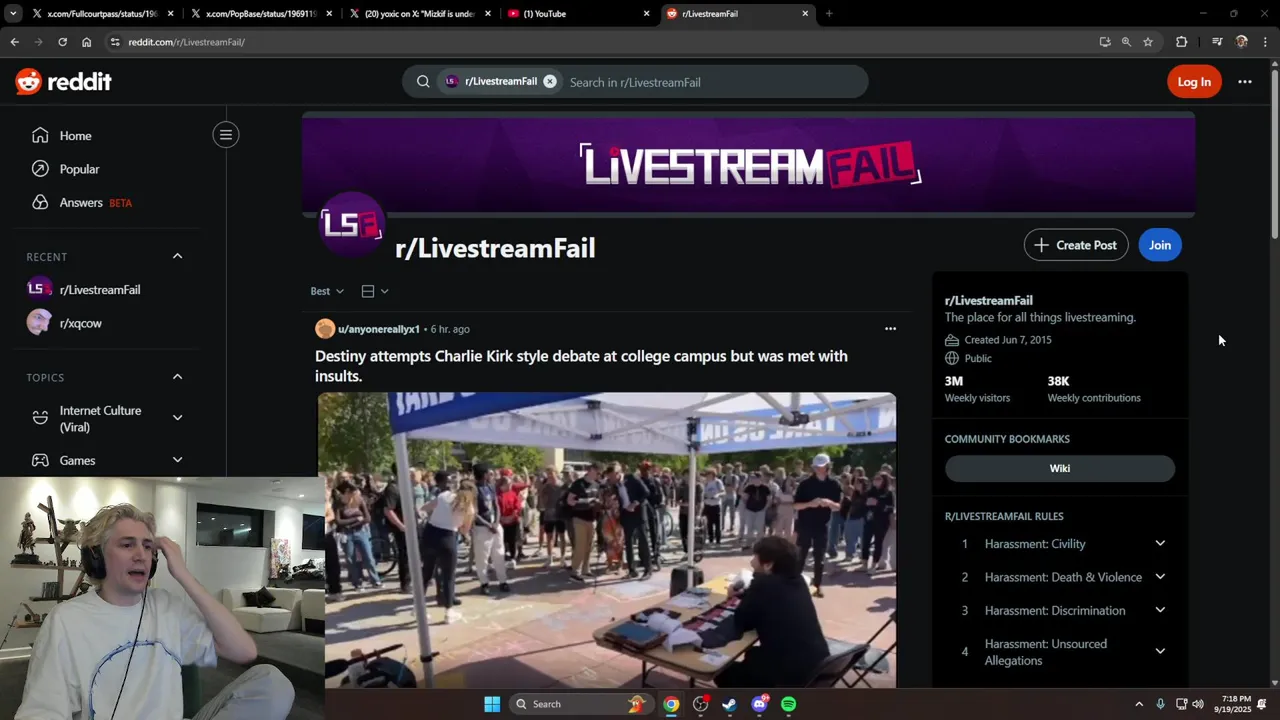Remove the r/LivestreamFail search filter chip

click(550, 81)
